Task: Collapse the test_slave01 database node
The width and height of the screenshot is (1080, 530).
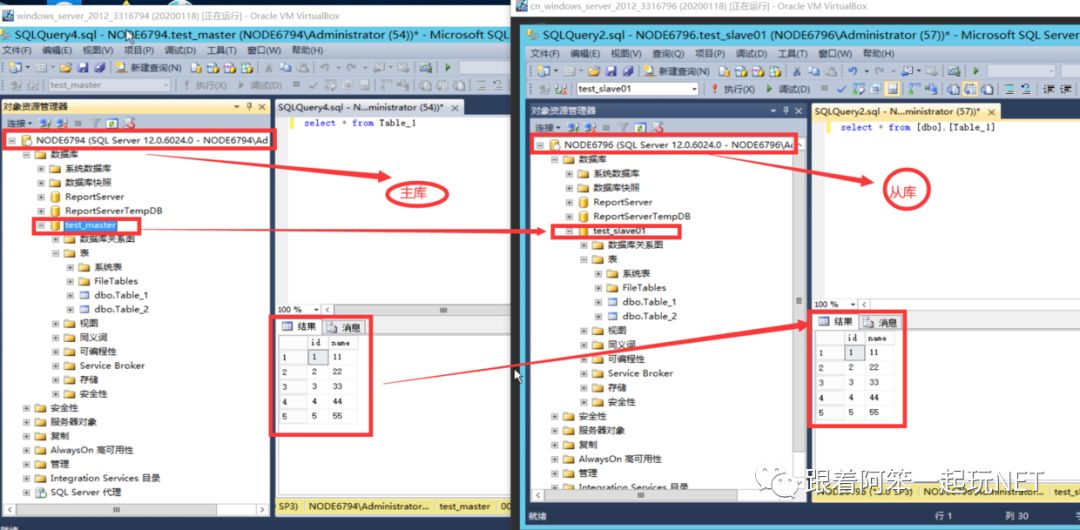Action: [570, 232]
